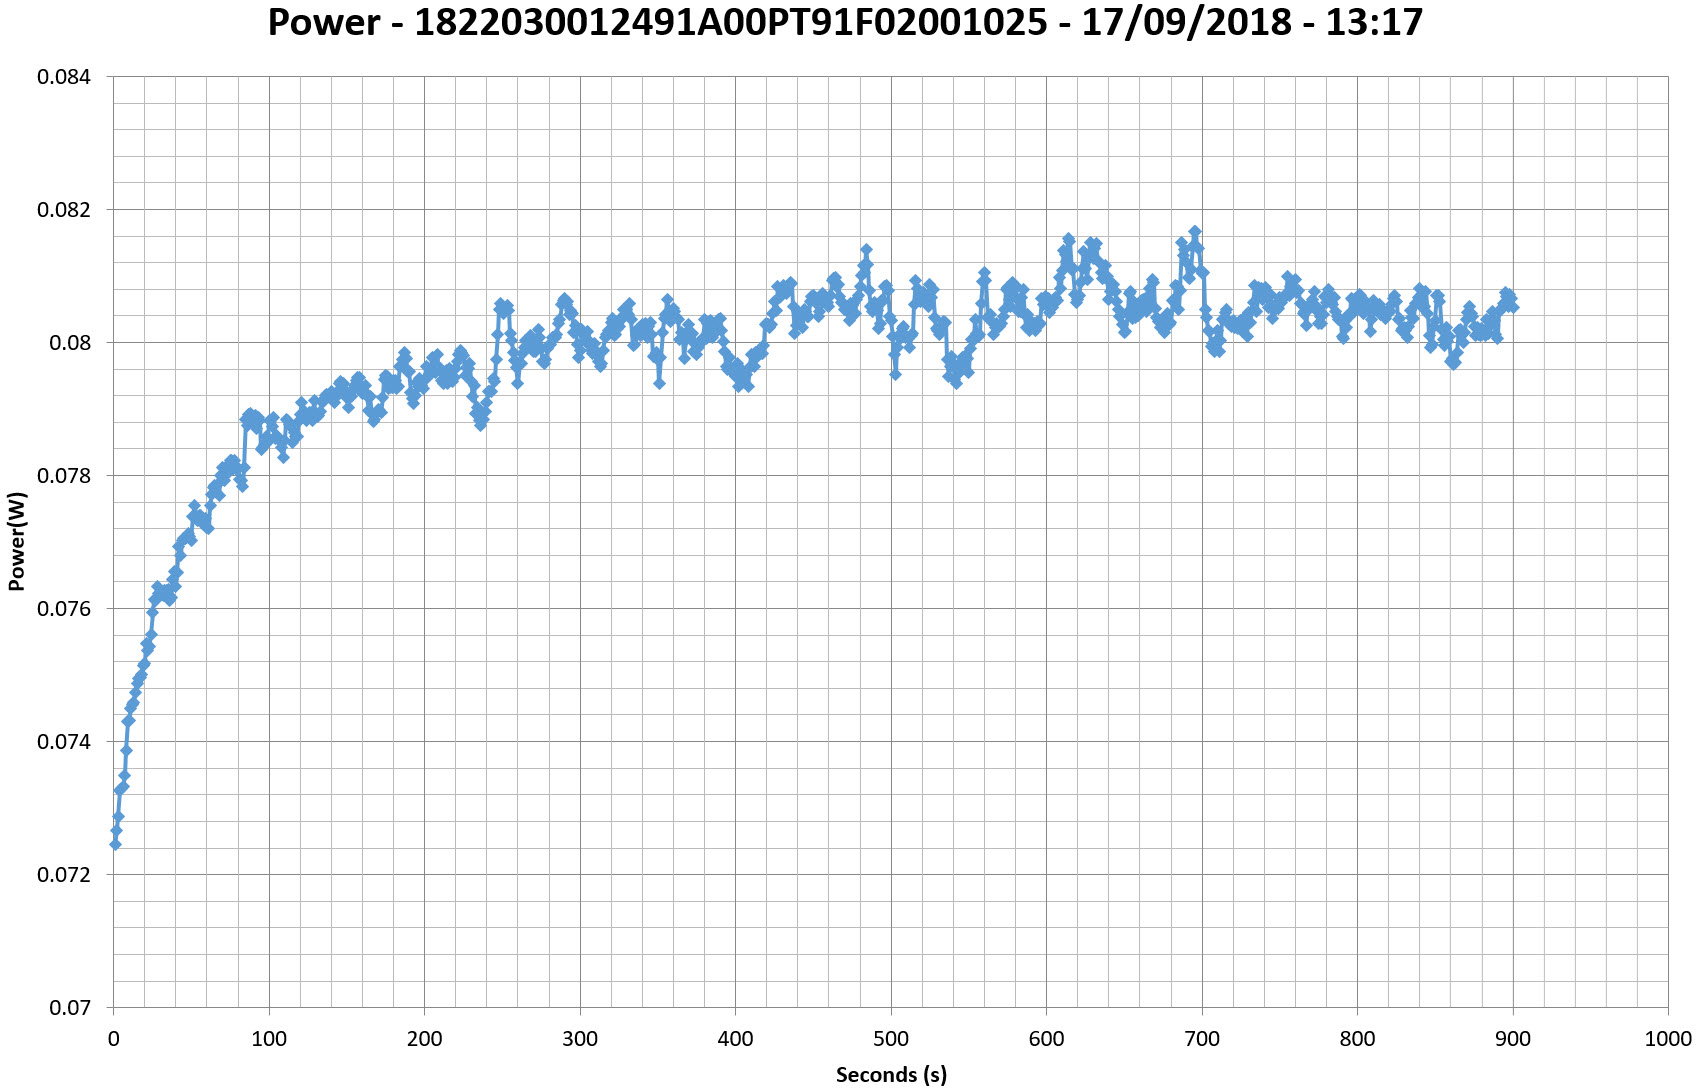The height and width of the screenshot is (1090, 1697).
Task: Click the 0.082 y-axis tick label
Action: click(x=63, y=210)
